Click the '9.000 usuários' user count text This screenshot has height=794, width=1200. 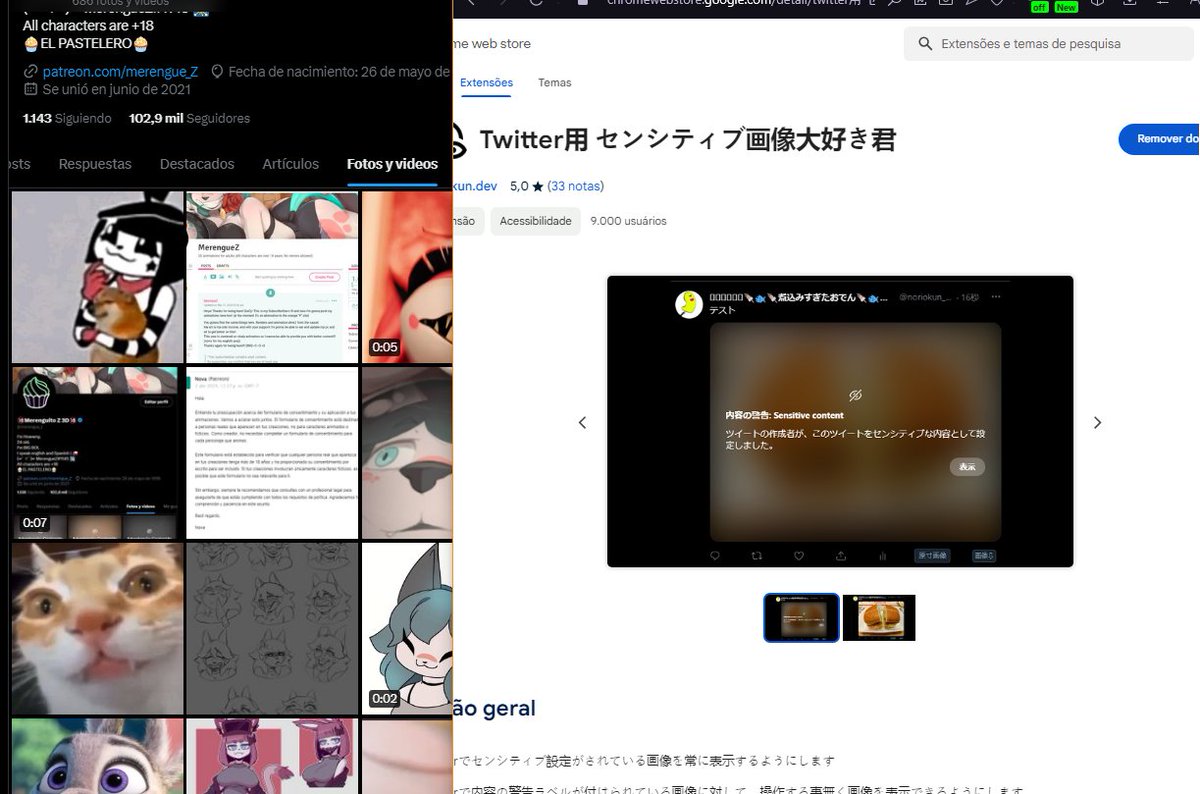[x=628, y=221]
